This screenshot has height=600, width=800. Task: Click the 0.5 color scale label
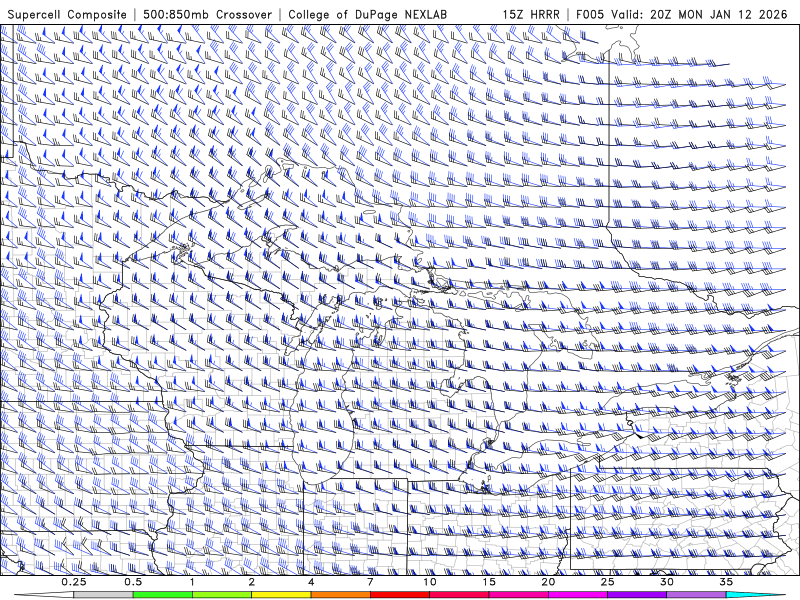coord(133,582)
